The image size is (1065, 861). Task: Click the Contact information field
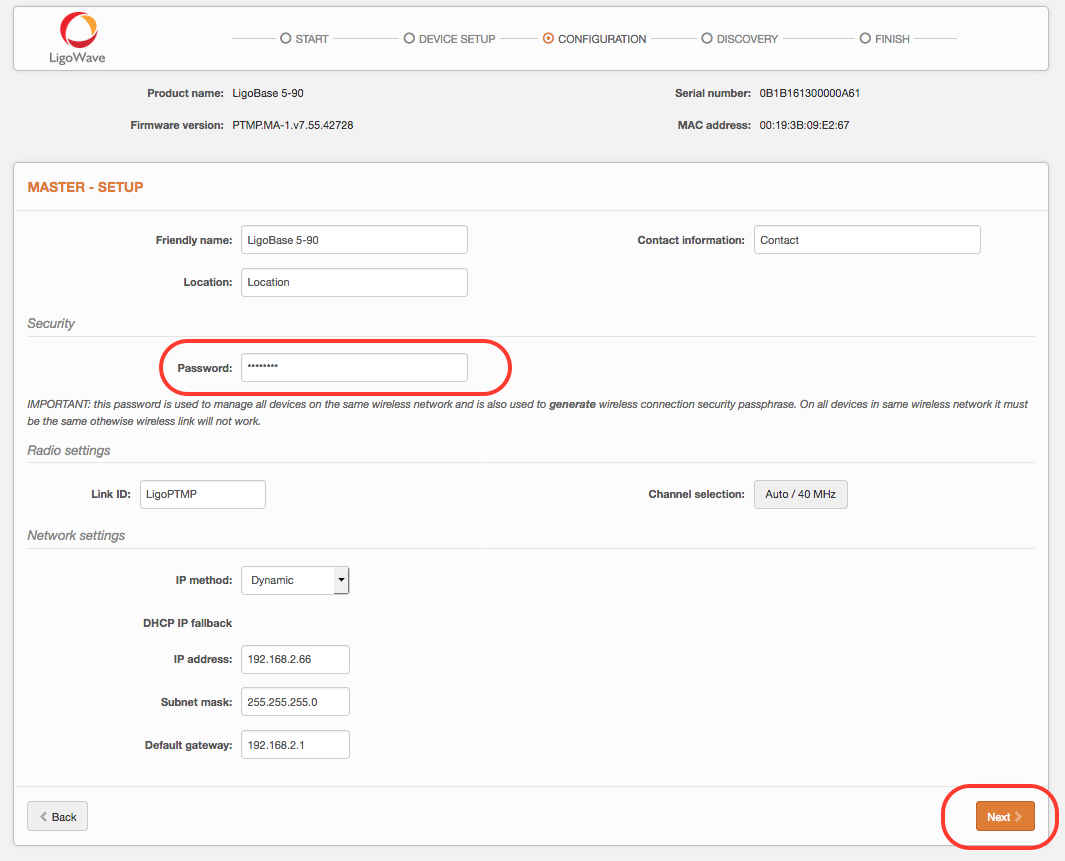866,239
